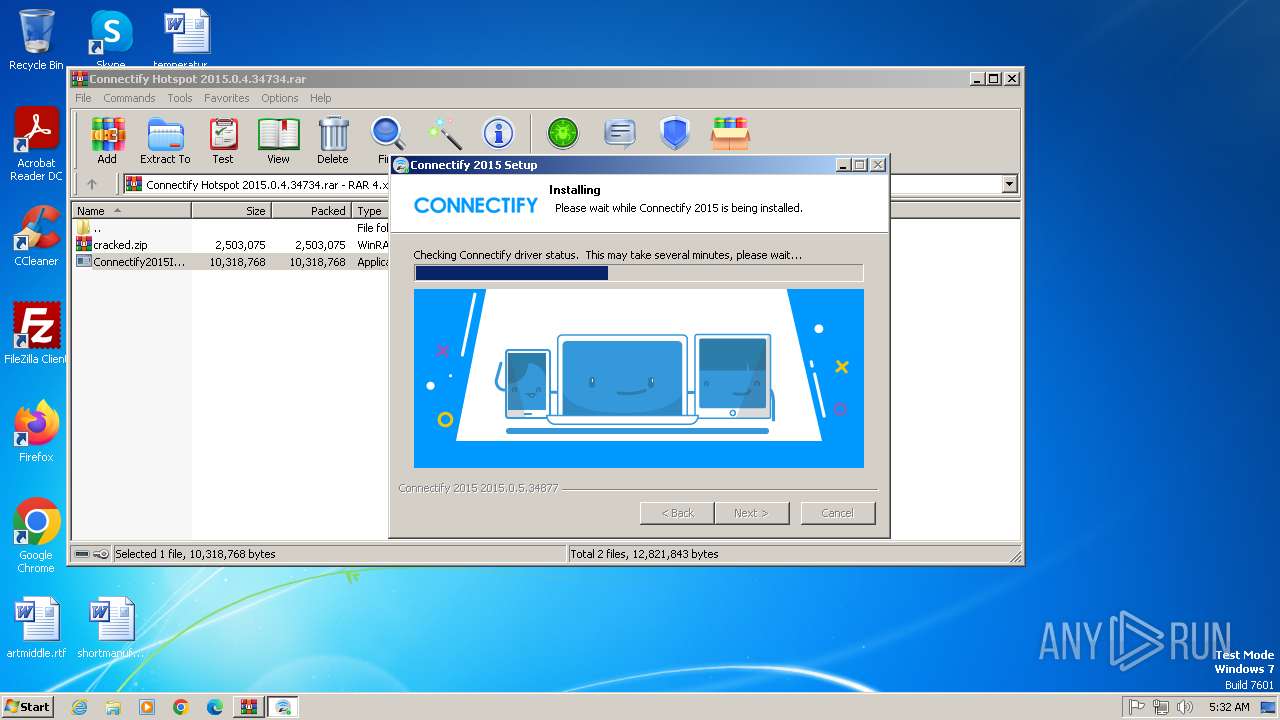
Task: Click the Comment toolbar icon
Action: tap(620, 133)
